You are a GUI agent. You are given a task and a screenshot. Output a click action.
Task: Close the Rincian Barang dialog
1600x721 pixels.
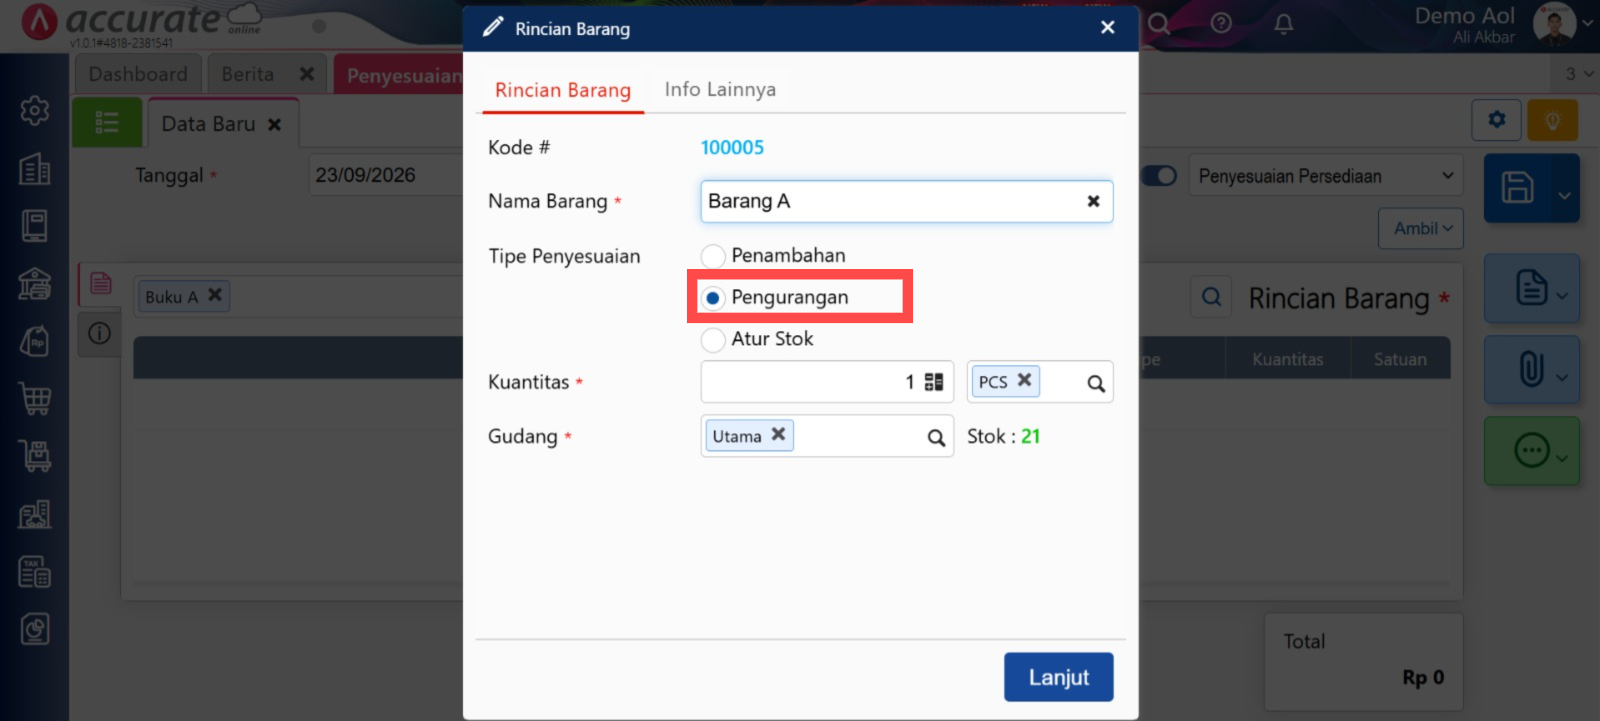point(1107,27)
